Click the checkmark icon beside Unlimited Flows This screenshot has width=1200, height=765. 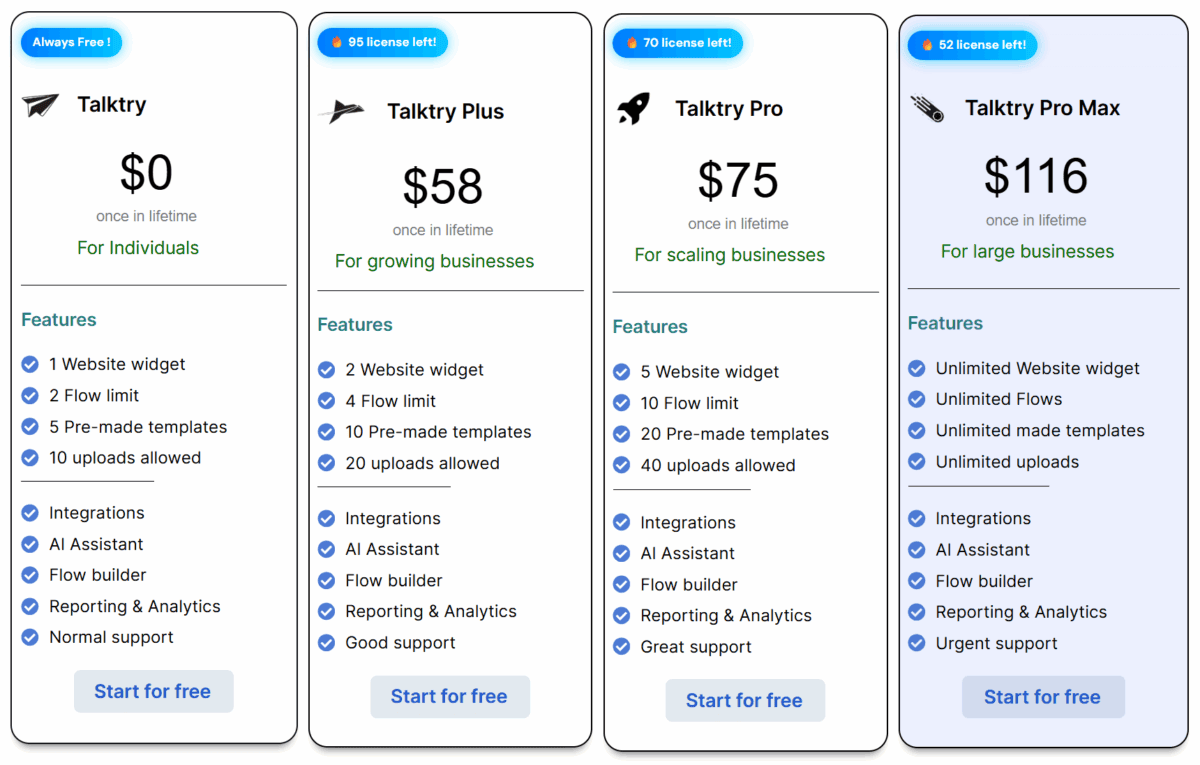(916, 399)
